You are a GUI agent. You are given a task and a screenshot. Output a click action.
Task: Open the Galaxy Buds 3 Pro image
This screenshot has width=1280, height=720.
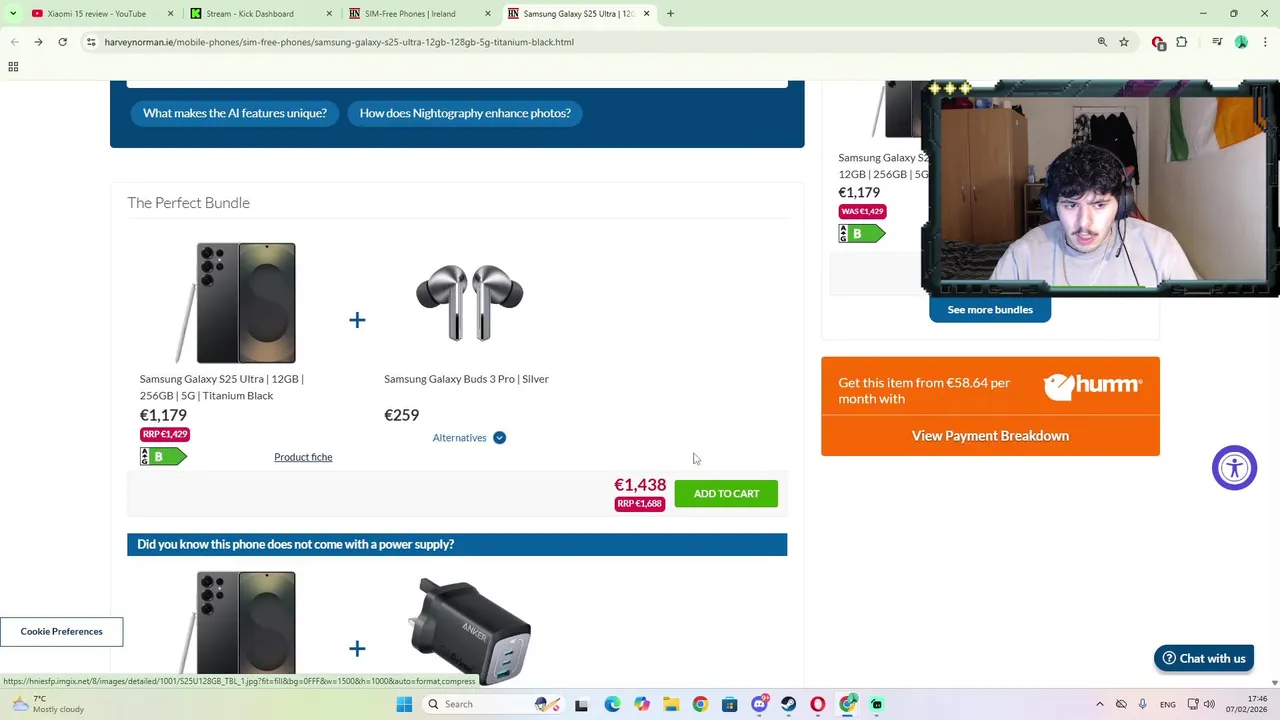(x=469, y=303)
